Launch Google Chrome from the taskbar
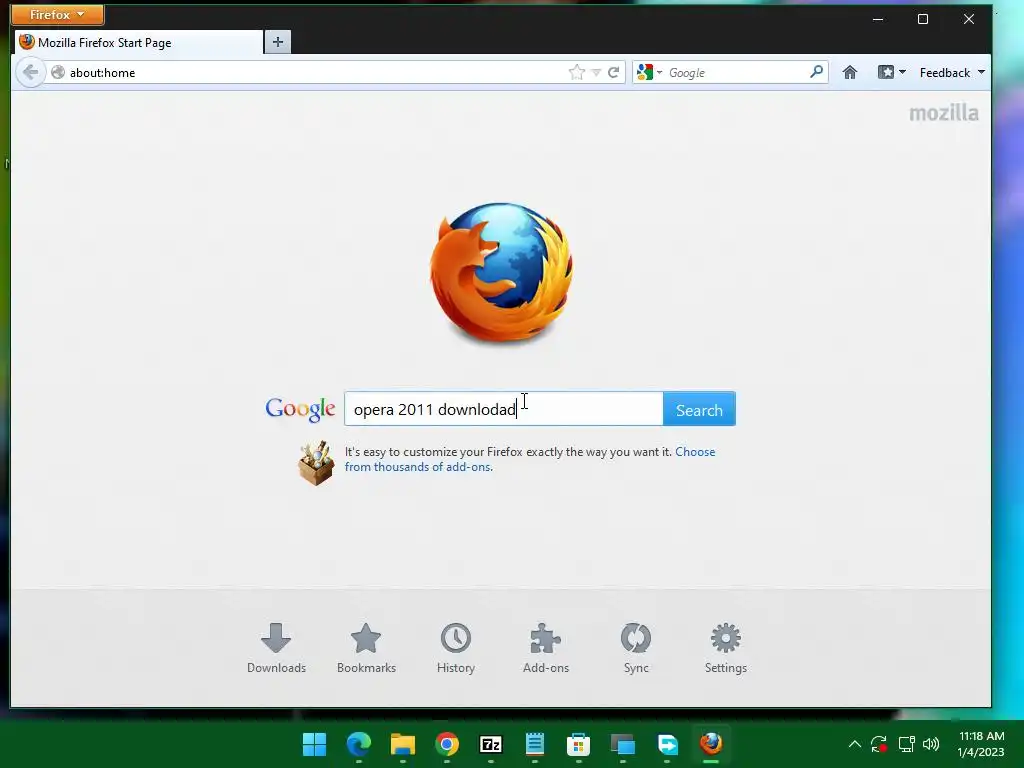This screenshot has width=1024, height=768. [x=447, y=744]
